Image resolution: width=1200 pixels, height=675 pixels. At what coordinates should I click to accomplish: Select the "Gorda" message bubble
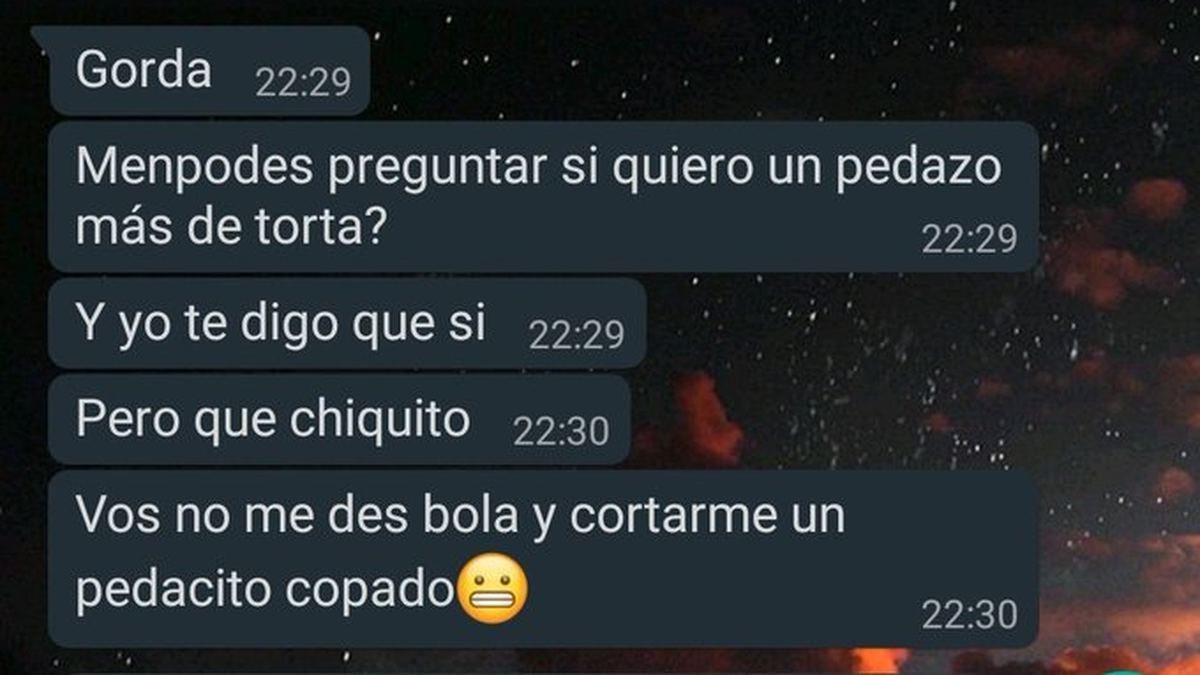point(209,72)
